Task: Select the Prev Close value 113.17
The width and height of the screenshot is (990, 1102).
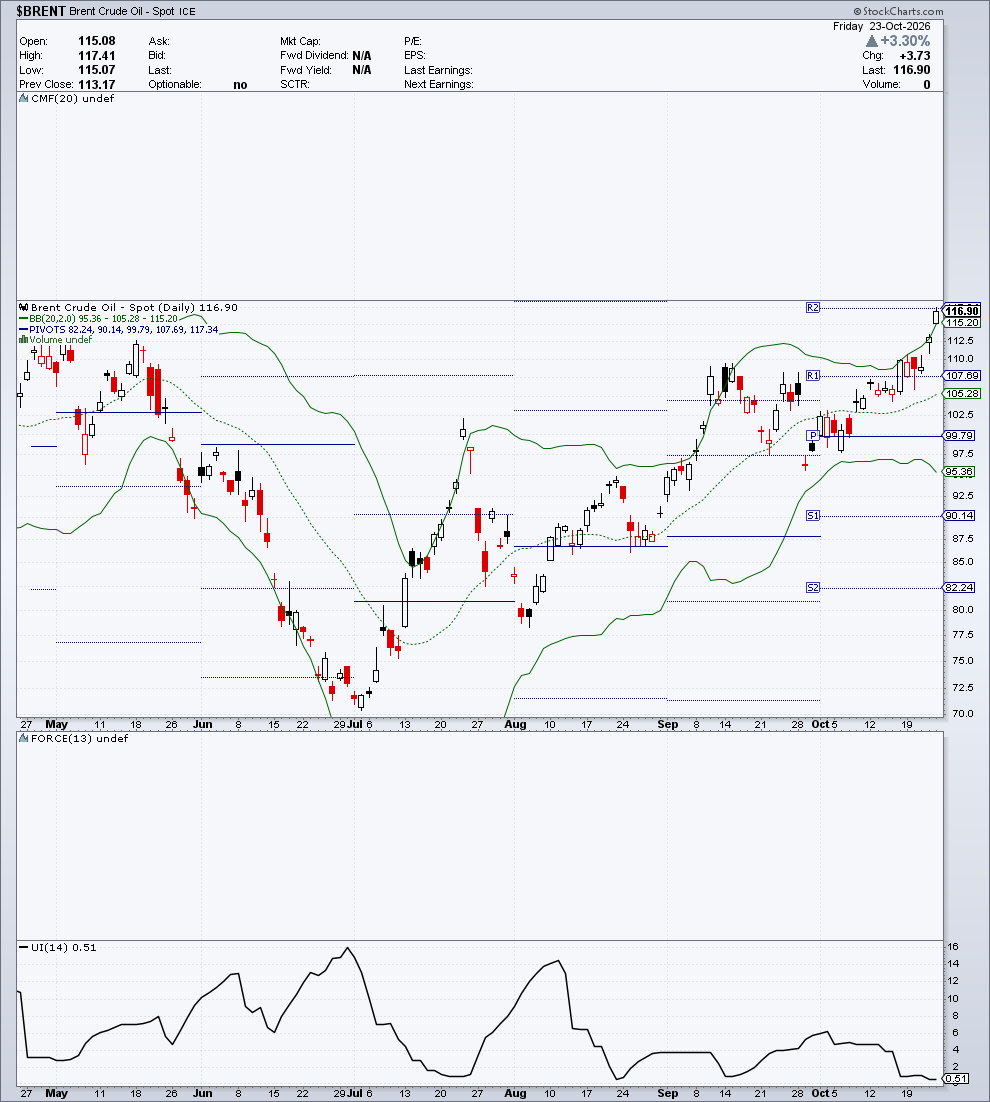Action: [96, 84]
